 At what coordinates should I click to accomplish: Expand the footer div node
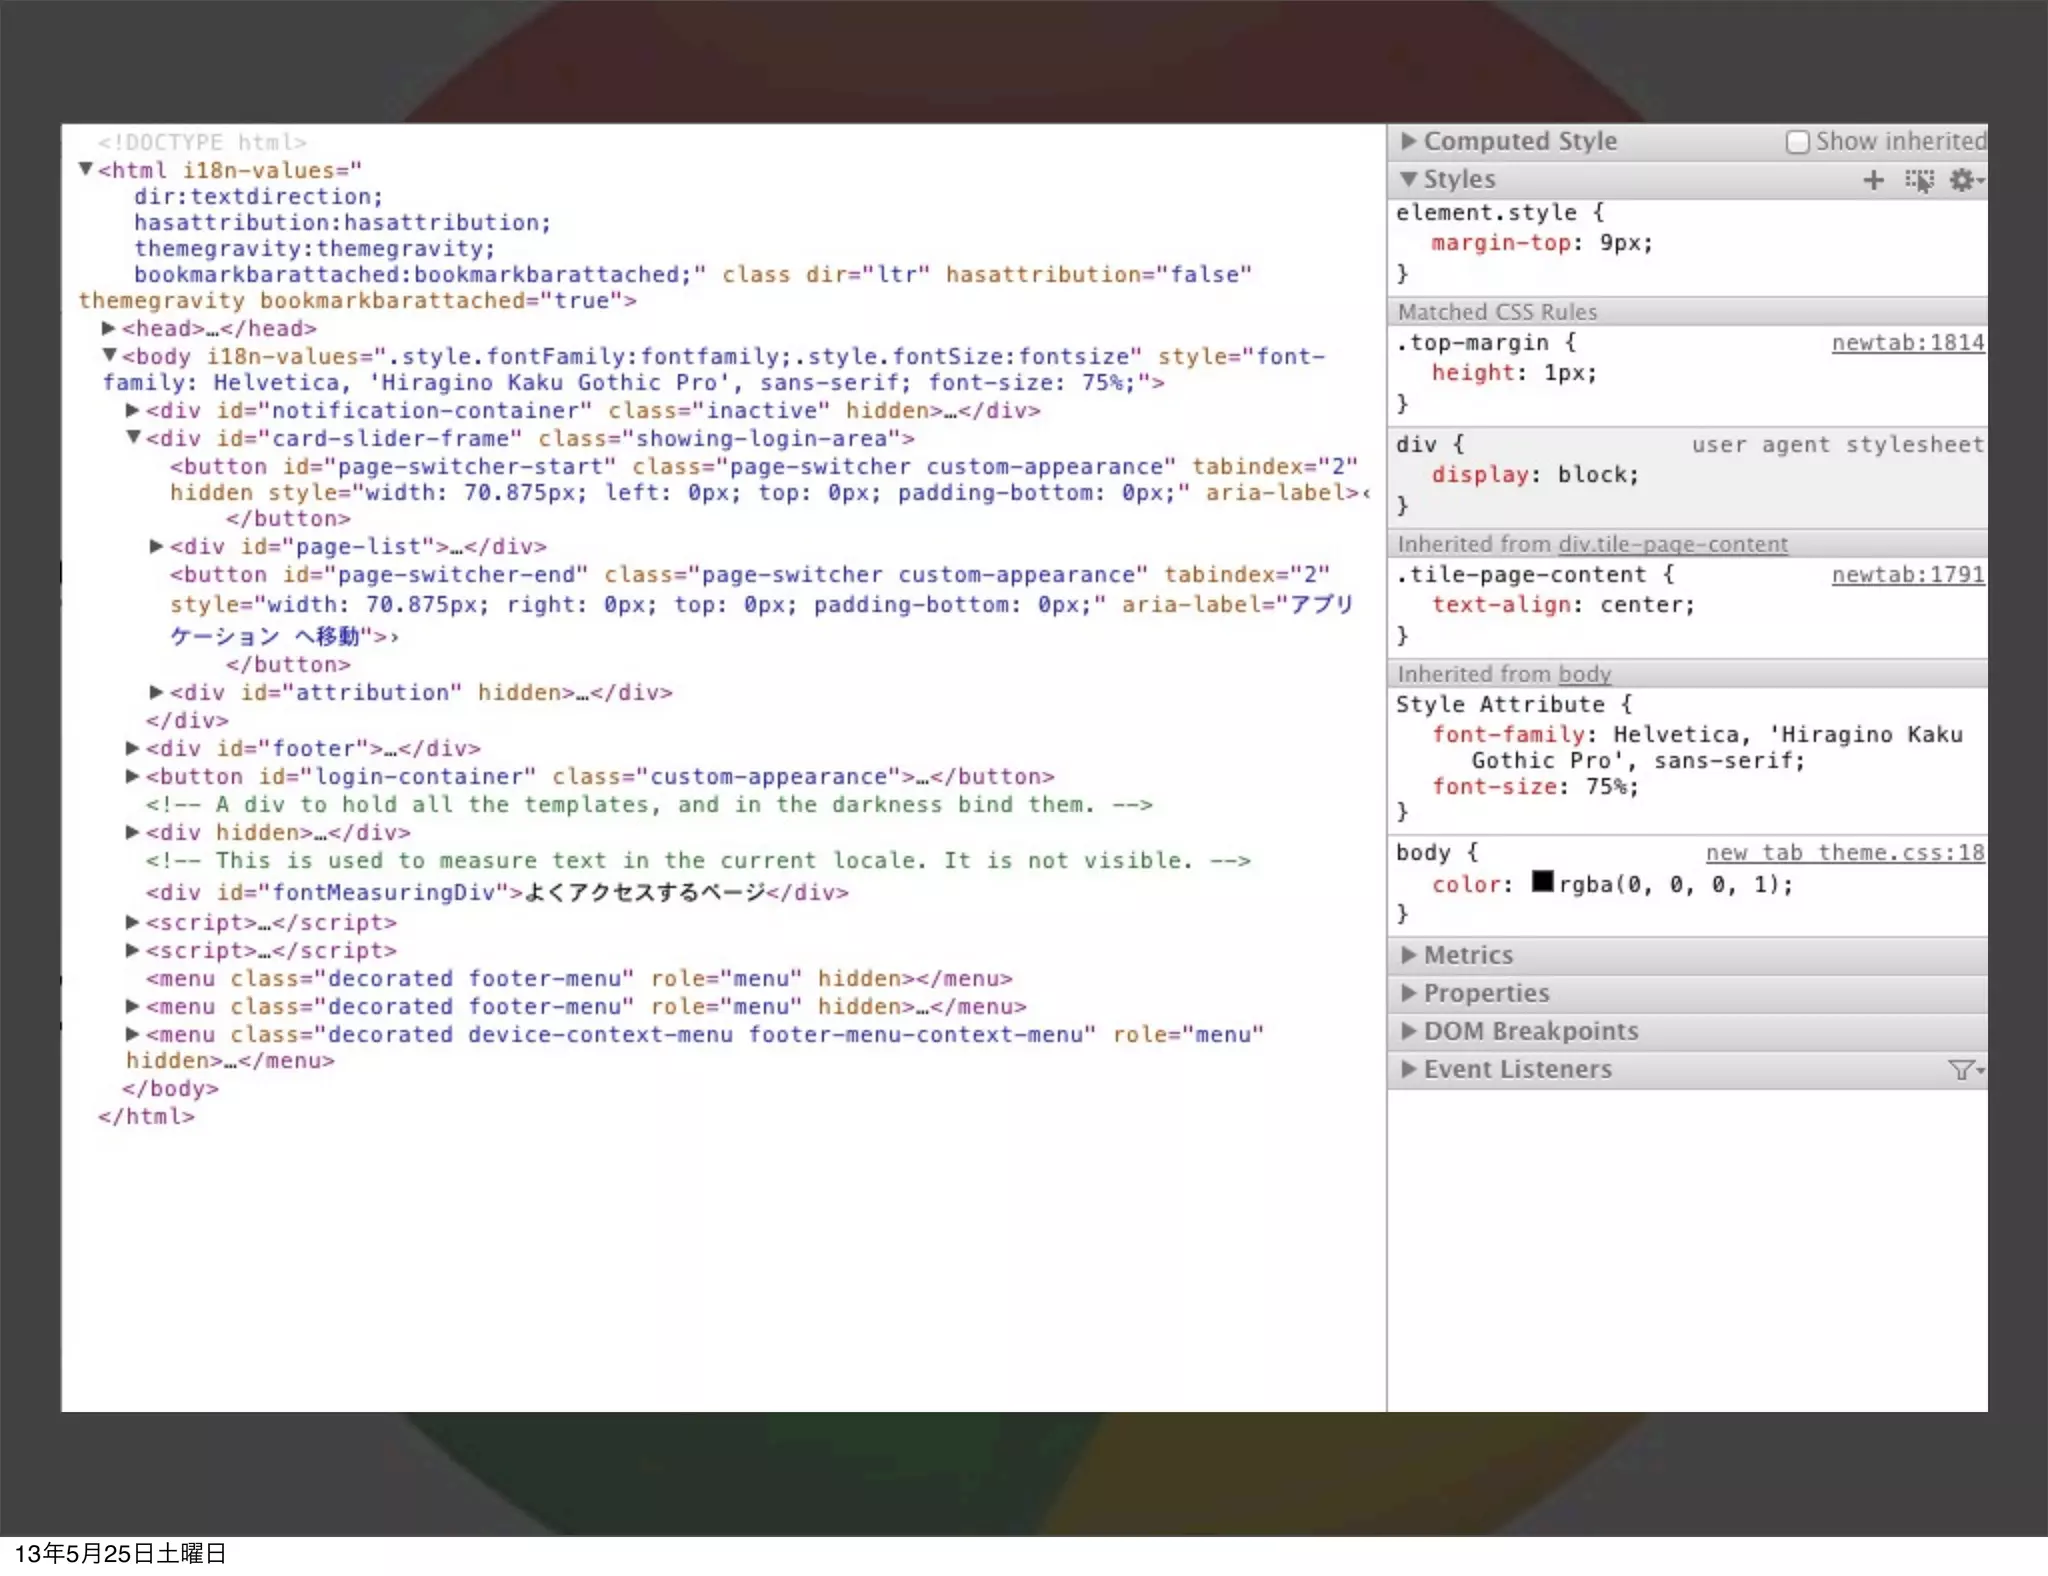click(132, 748)
